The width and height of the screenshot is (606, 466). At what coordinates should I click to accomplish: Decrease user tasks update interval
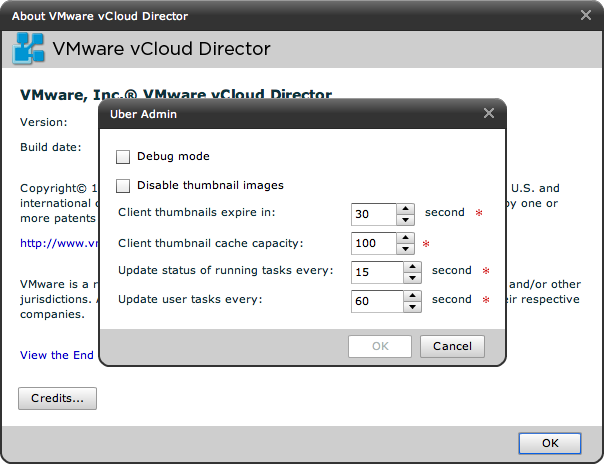[412, 307]
